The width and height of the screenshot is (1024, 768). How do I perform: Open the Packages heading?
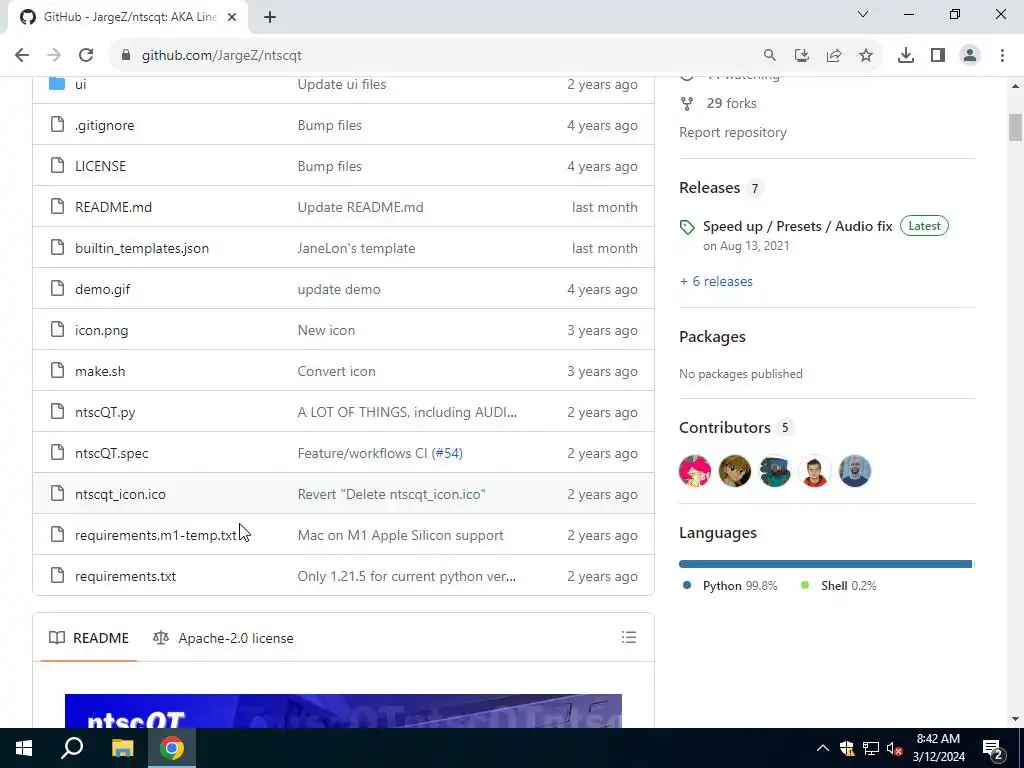pyautogui.click(x=712, y=336)
